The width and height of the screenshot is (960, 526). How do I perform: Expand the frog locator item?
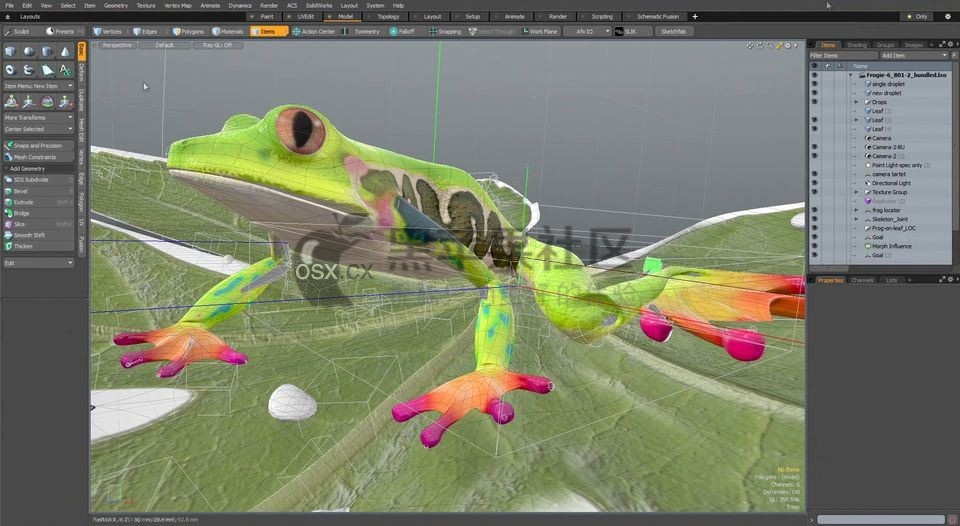[x=857, y=210]
